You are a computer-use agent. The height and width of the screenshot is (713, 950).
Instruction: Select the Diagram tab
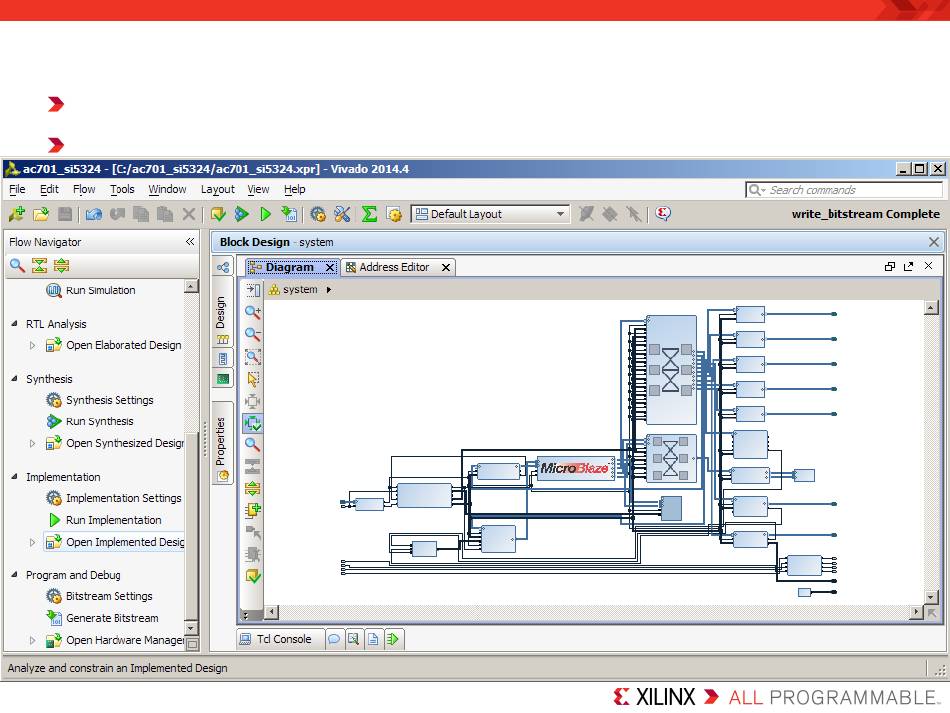click(x=290, y=267)
